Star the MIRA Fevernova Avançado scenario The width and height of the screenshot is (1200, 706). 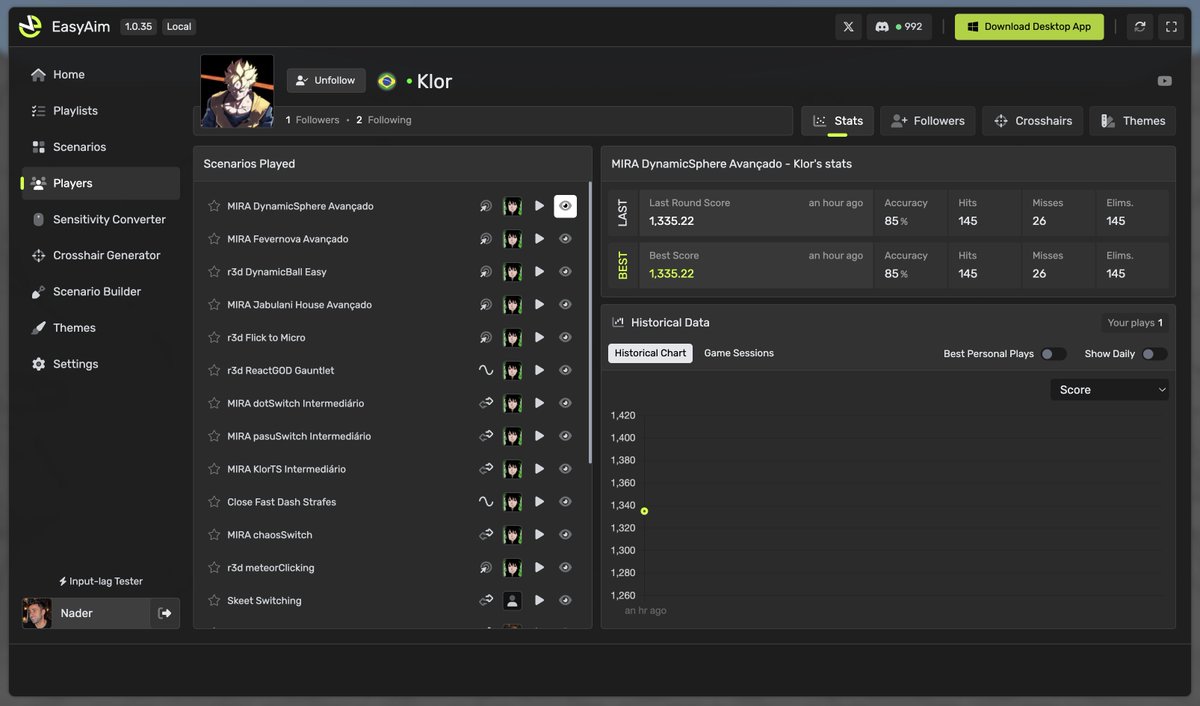[x=213, y=239]
